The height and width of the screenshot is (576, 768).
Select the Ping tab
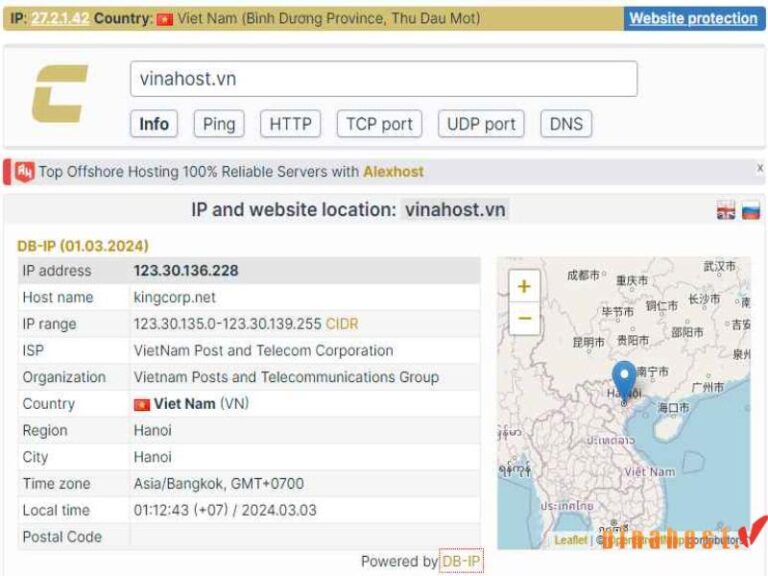coord(219,124)
